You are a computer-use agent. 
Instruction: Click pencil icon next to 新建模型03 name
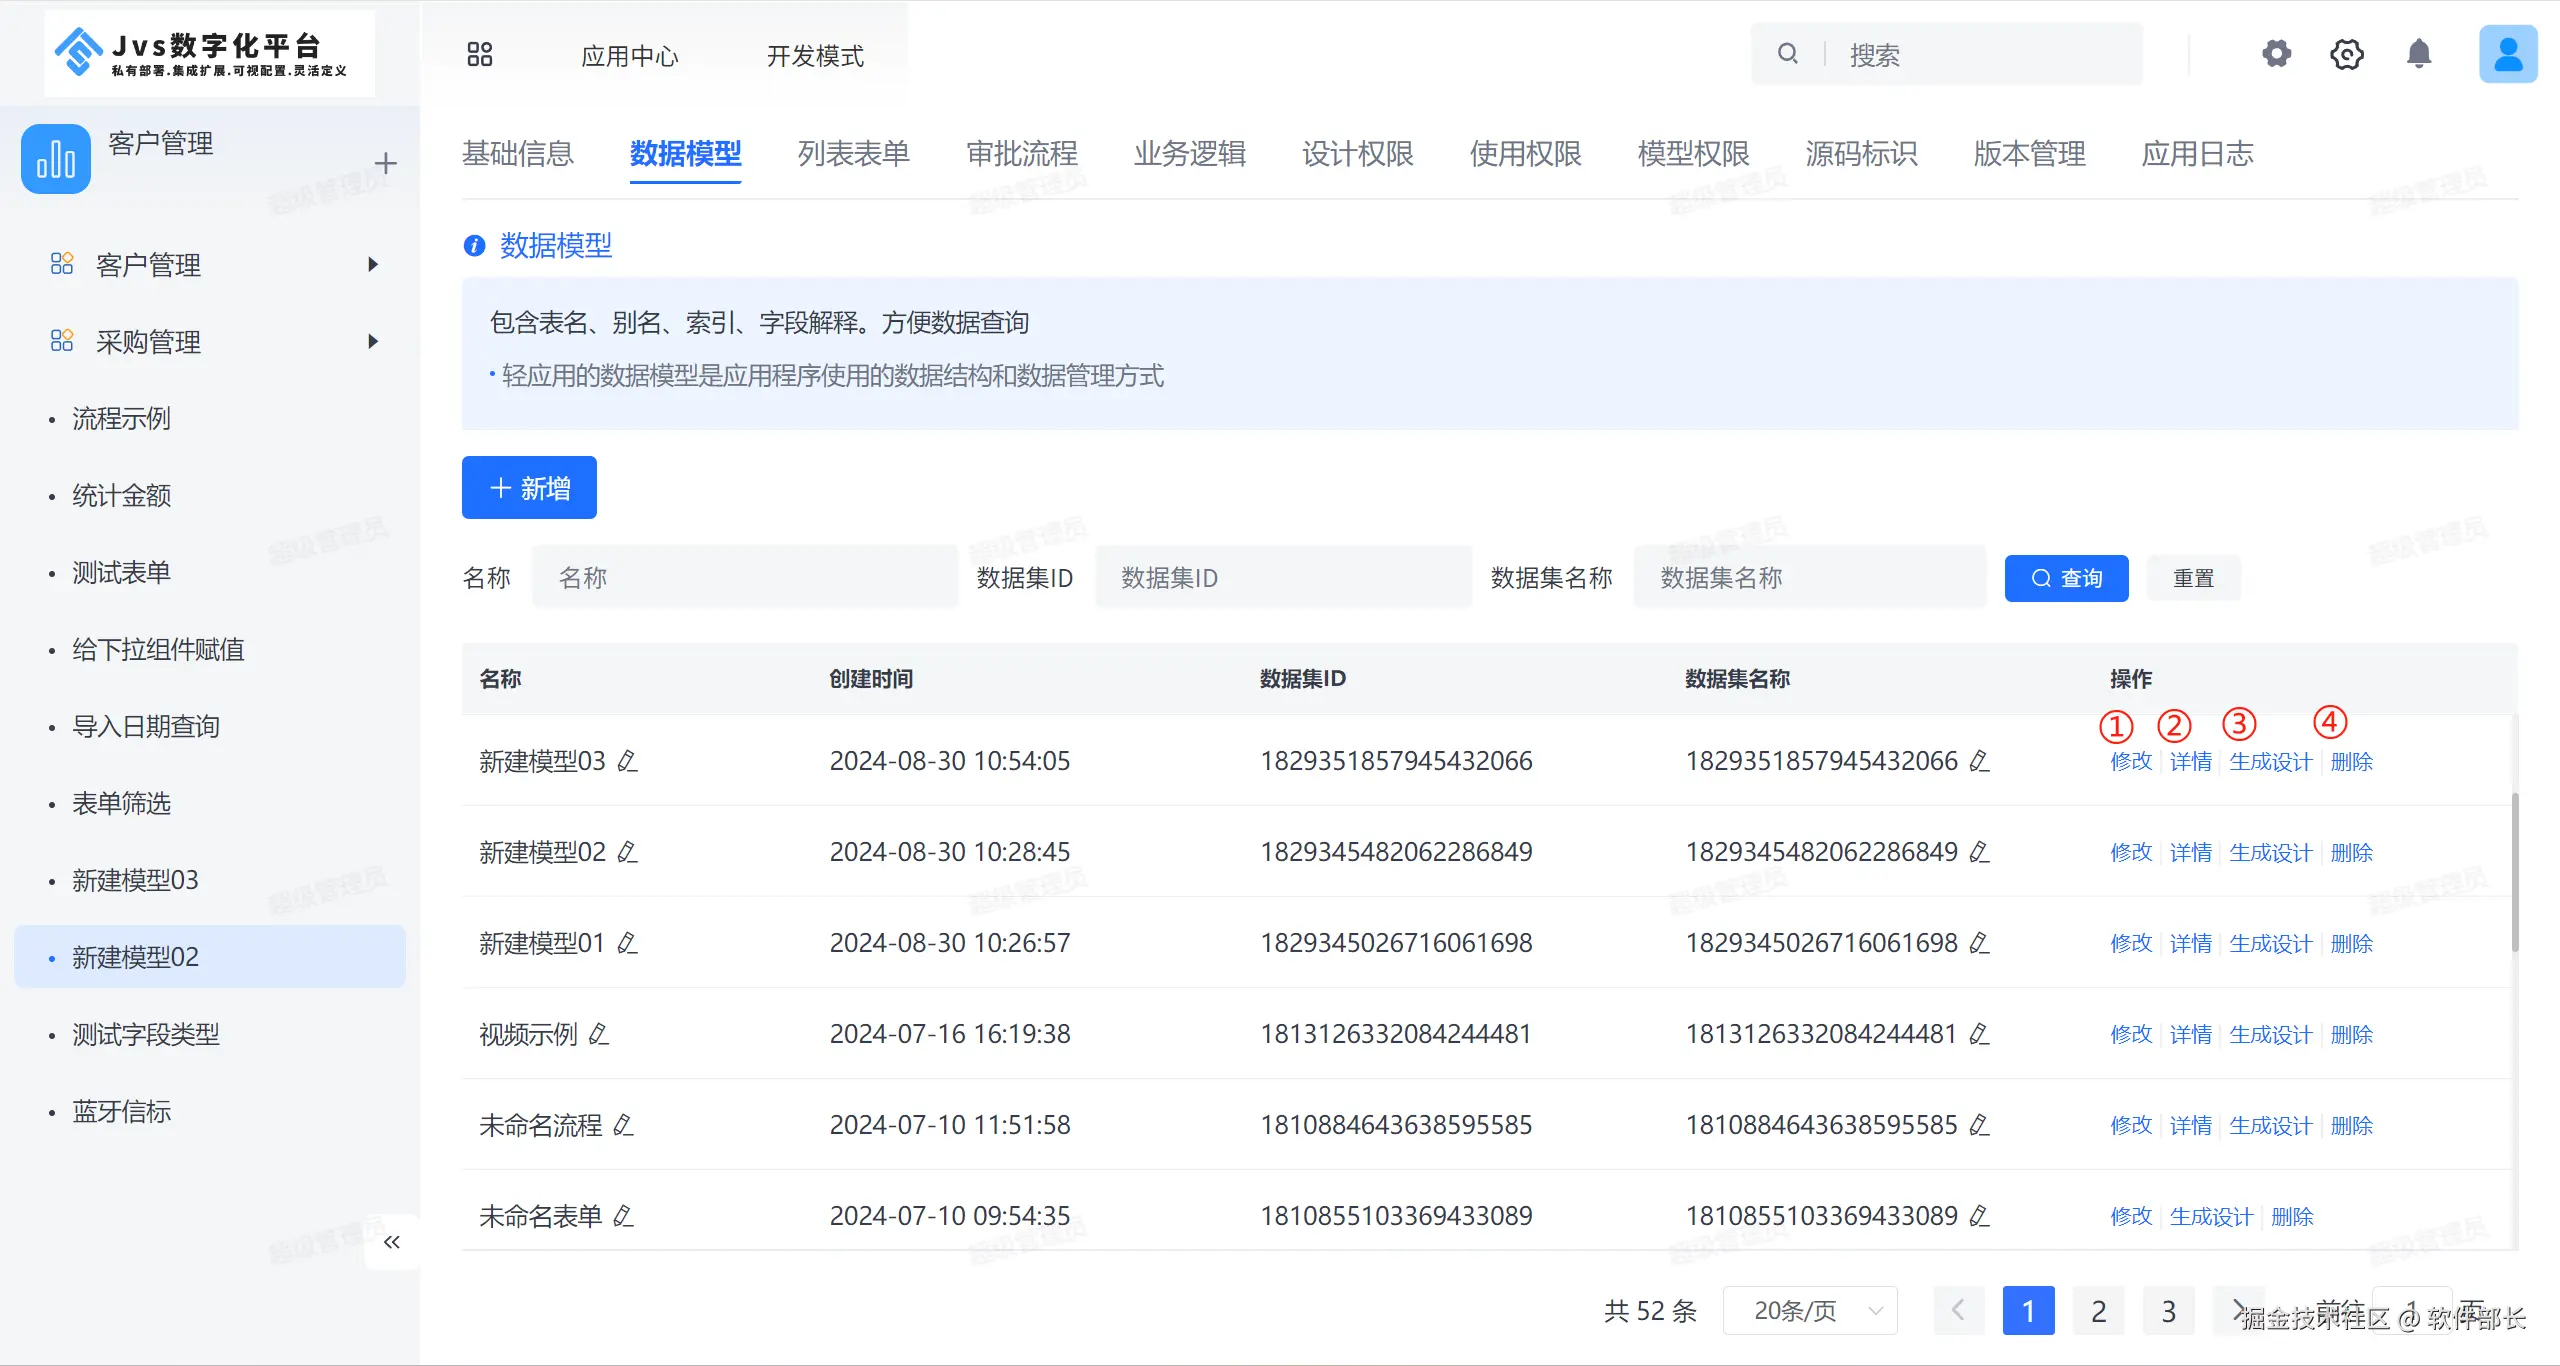pos(627,762)
